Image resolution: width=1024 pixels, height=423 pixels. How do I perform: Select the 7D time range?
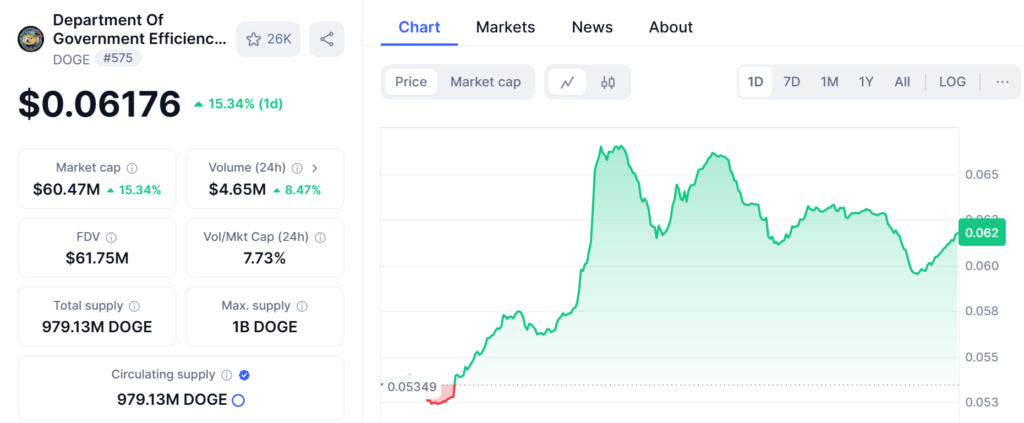791,82
